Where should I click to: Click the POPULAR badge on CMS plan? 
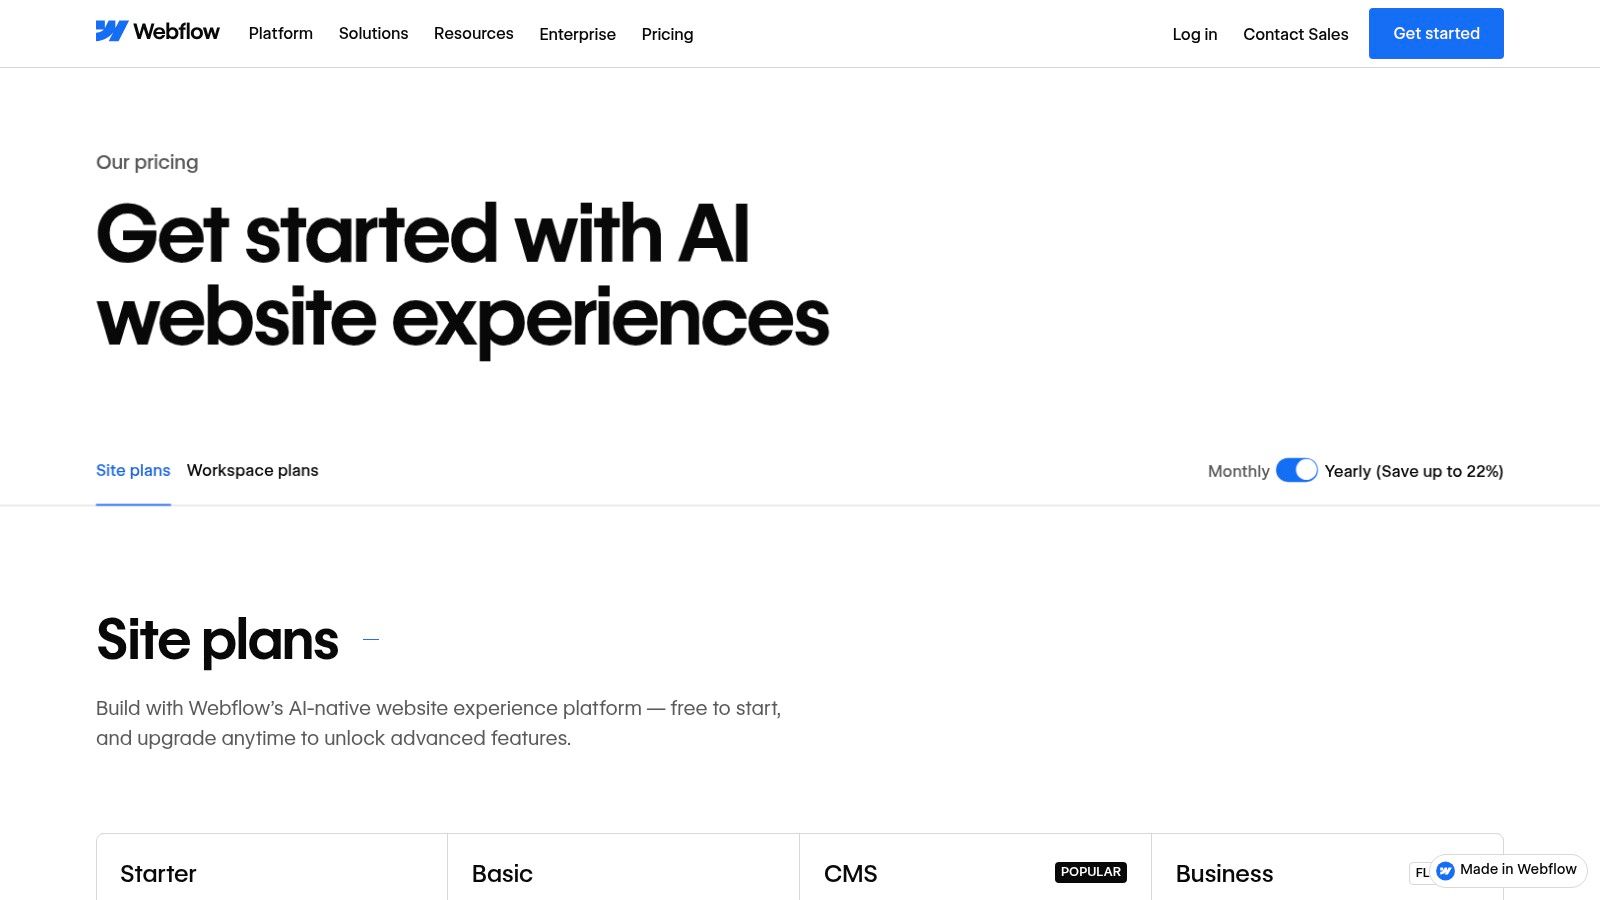pyautogui.click(x=1090, y=872)
